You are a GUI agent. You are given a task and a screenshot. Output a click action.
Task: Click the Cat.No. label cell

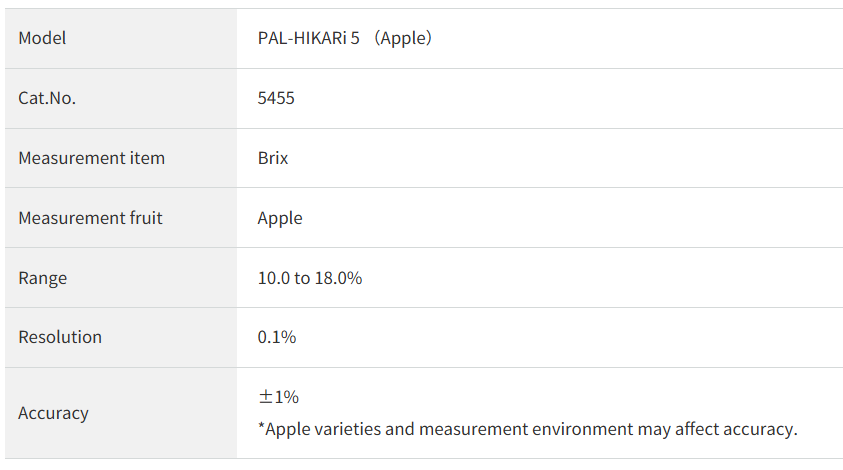coord(47,98)
